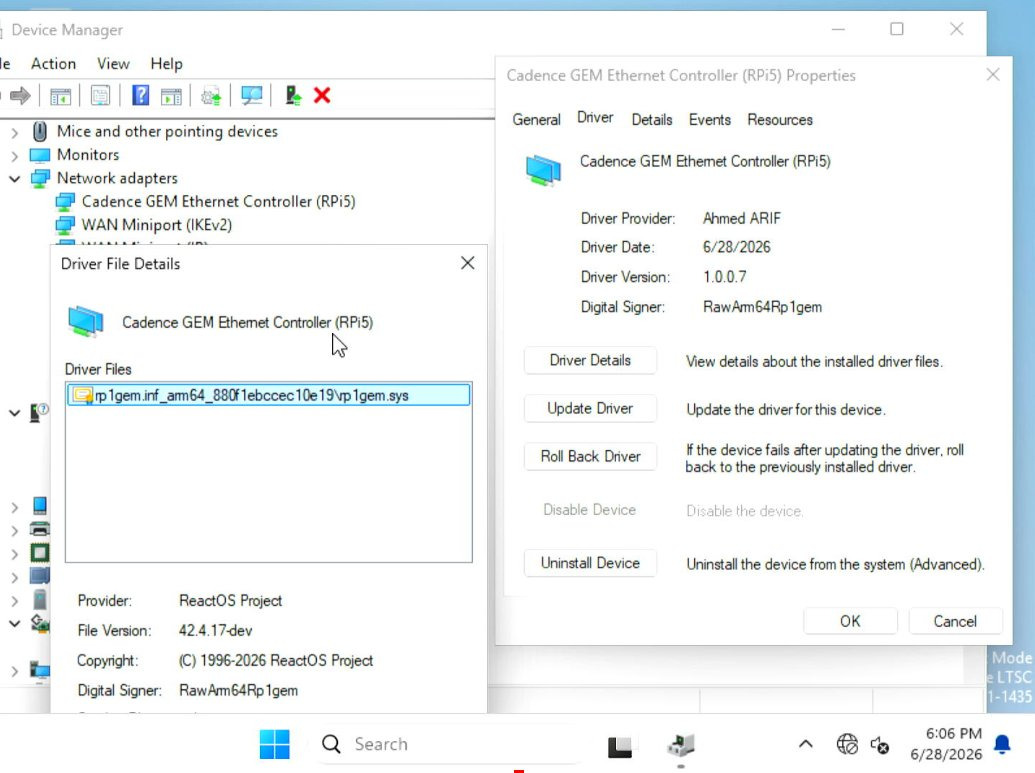Open the Action menu
This screenshot has height=773, width=1035.
pyautogui.click(x=53, y=63)
